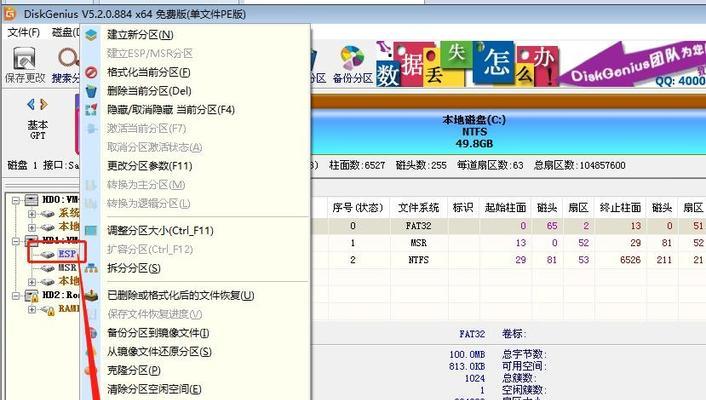
Task: Click the forward arrow above 基本 GPT
Action: point(44,105)
